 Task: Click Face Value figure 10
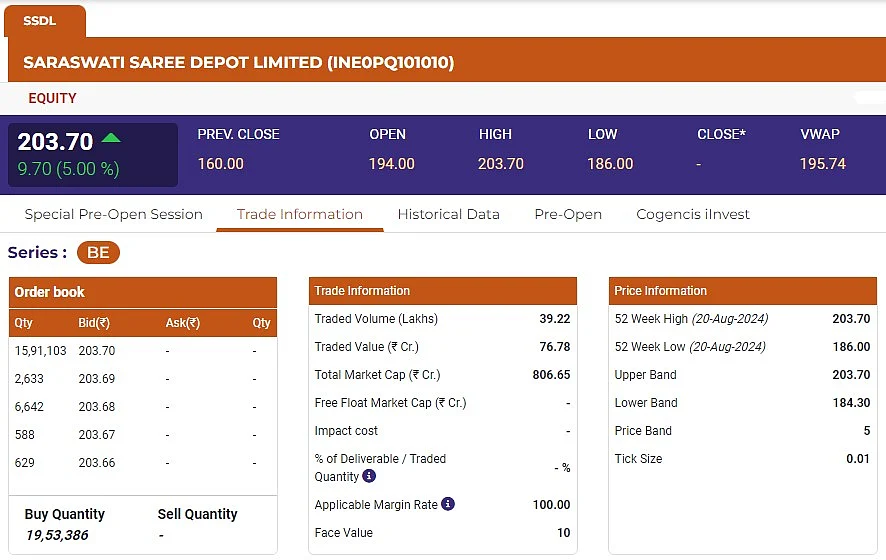tap(563, 532)
